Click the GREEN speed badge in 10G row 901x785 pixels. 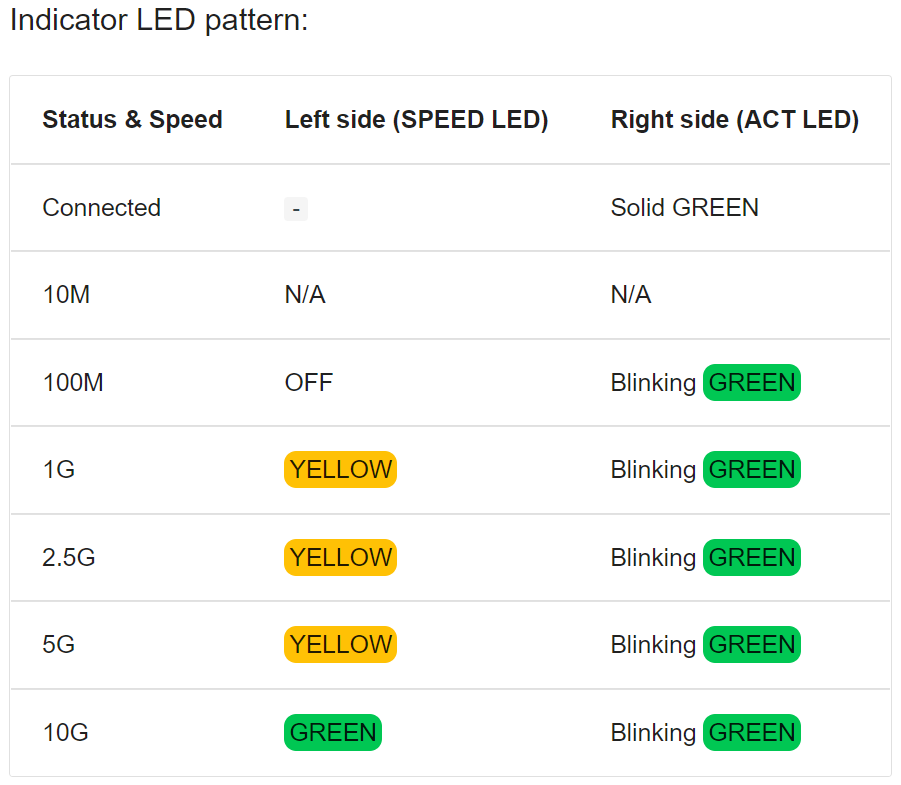pos(333,733)
